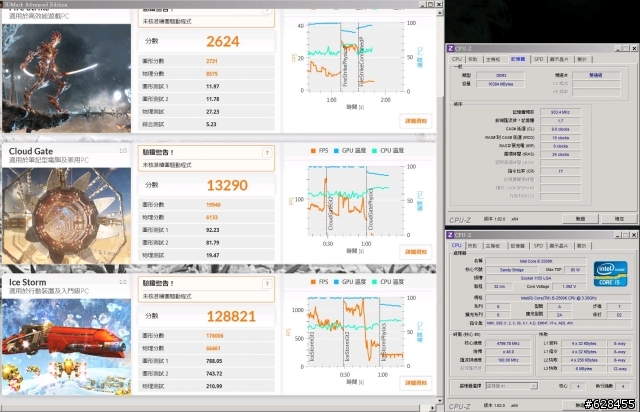Click the Ice Storm warning help question-mark icon
The width and height of the screenshot is (640, 412).
(267, 284)
